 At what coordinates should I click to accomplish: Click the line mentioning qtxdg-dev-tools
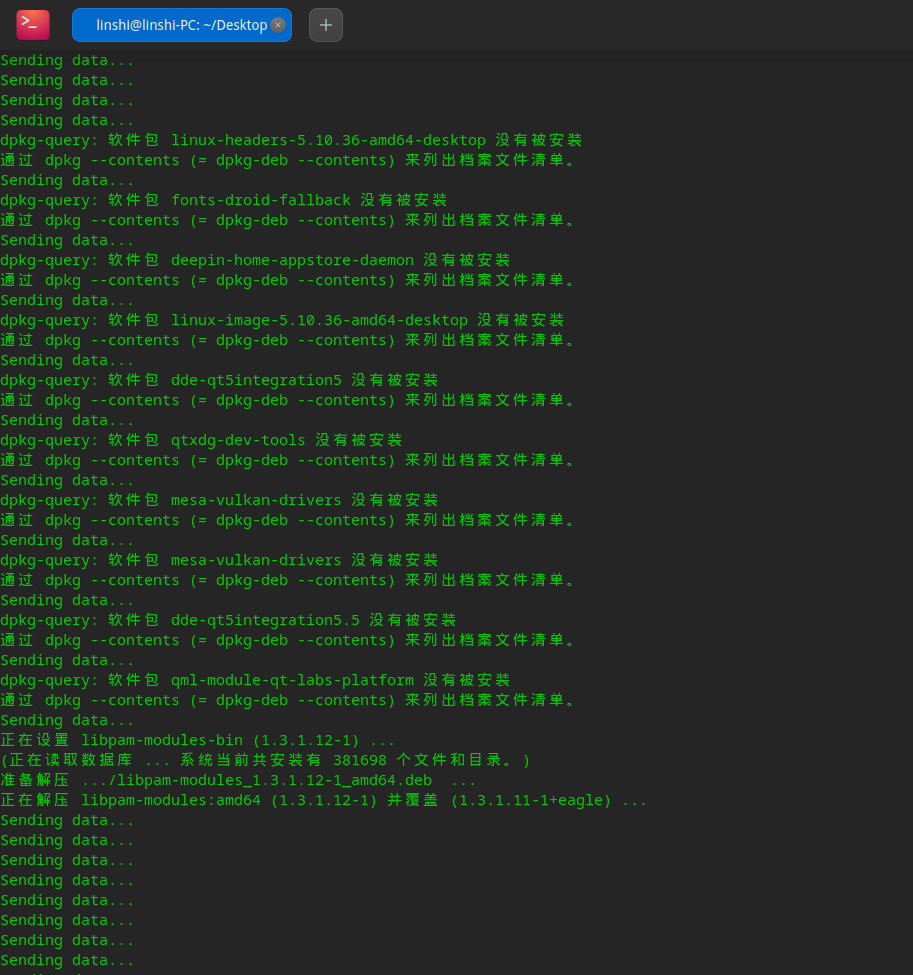click(x=202, y=440)
